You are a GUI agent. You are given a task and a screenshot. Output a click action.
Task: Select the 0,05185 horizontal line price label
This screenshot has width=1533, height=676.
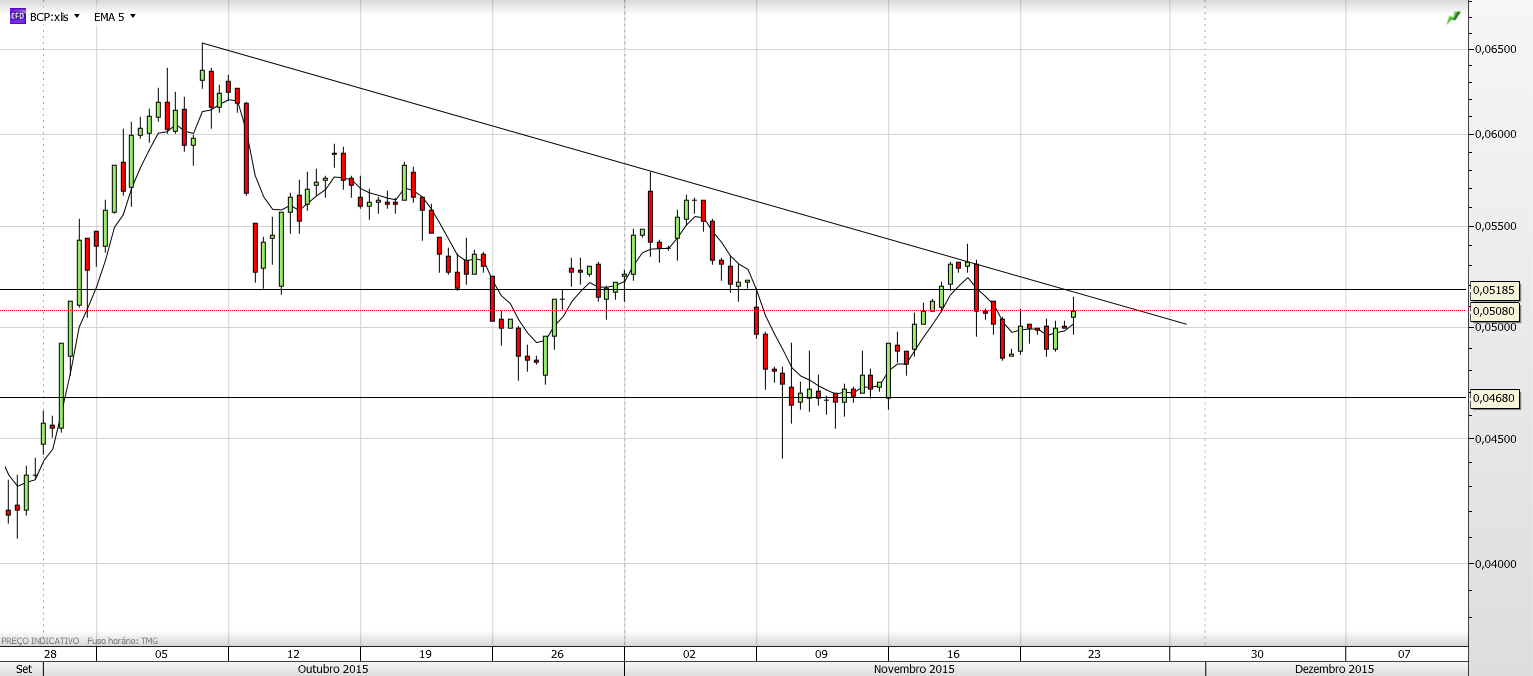point(1494,290)
